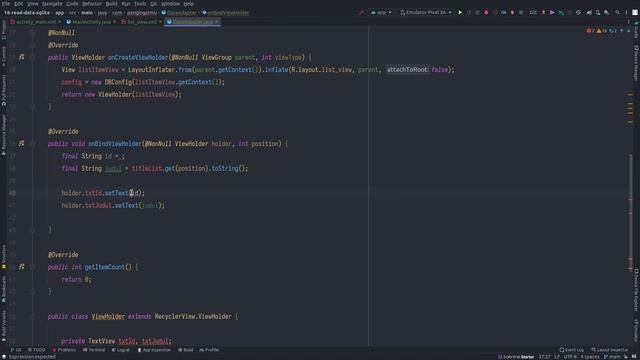
Task: Click the line and column position indicator
Action: pos(544,357)
